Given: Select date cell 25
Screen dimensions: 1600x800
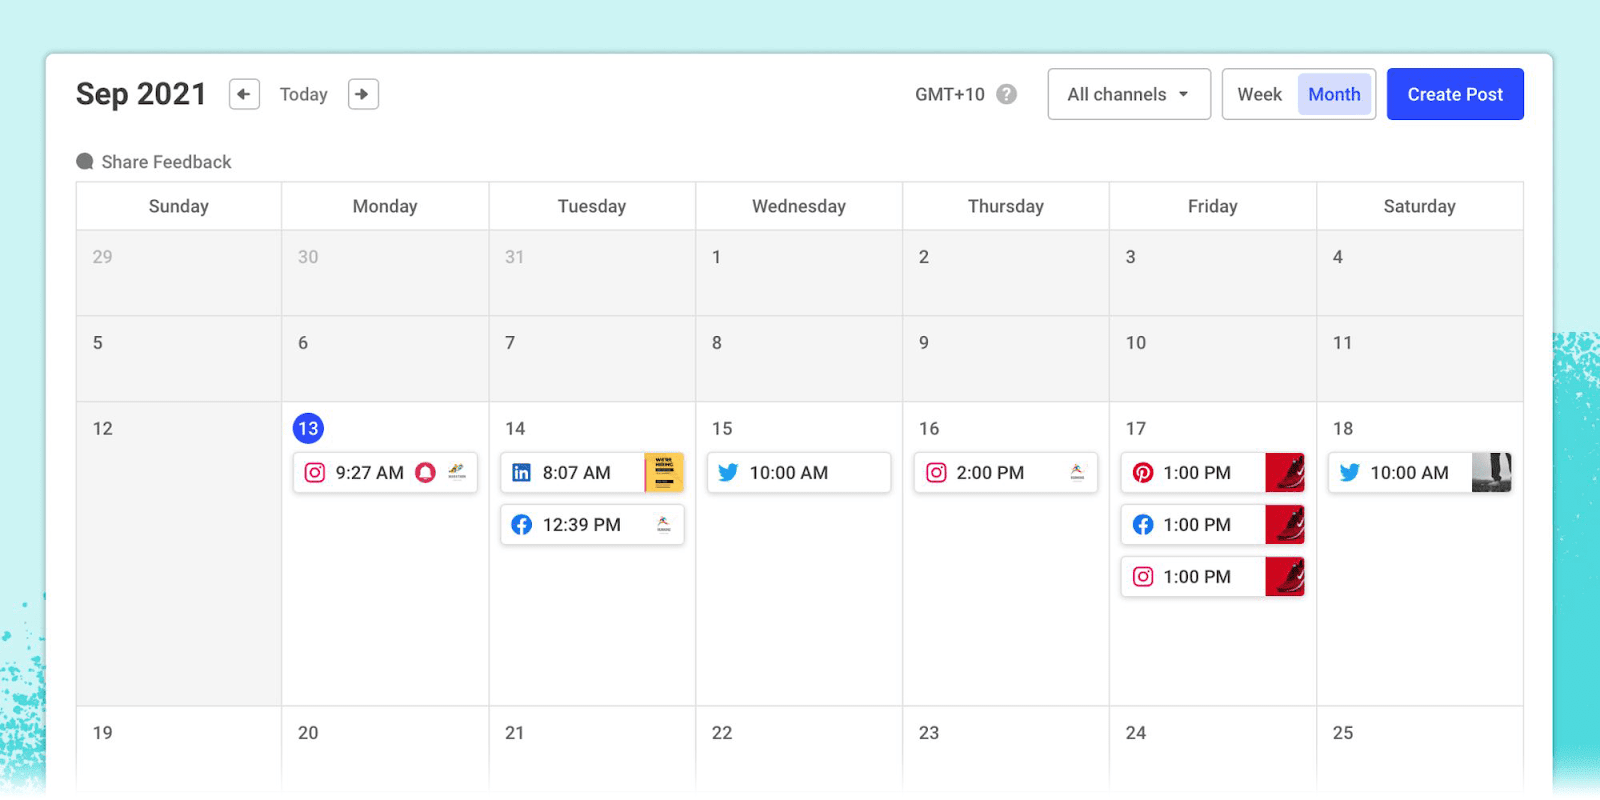Looking at the screenshot, I should [1420, 750].
